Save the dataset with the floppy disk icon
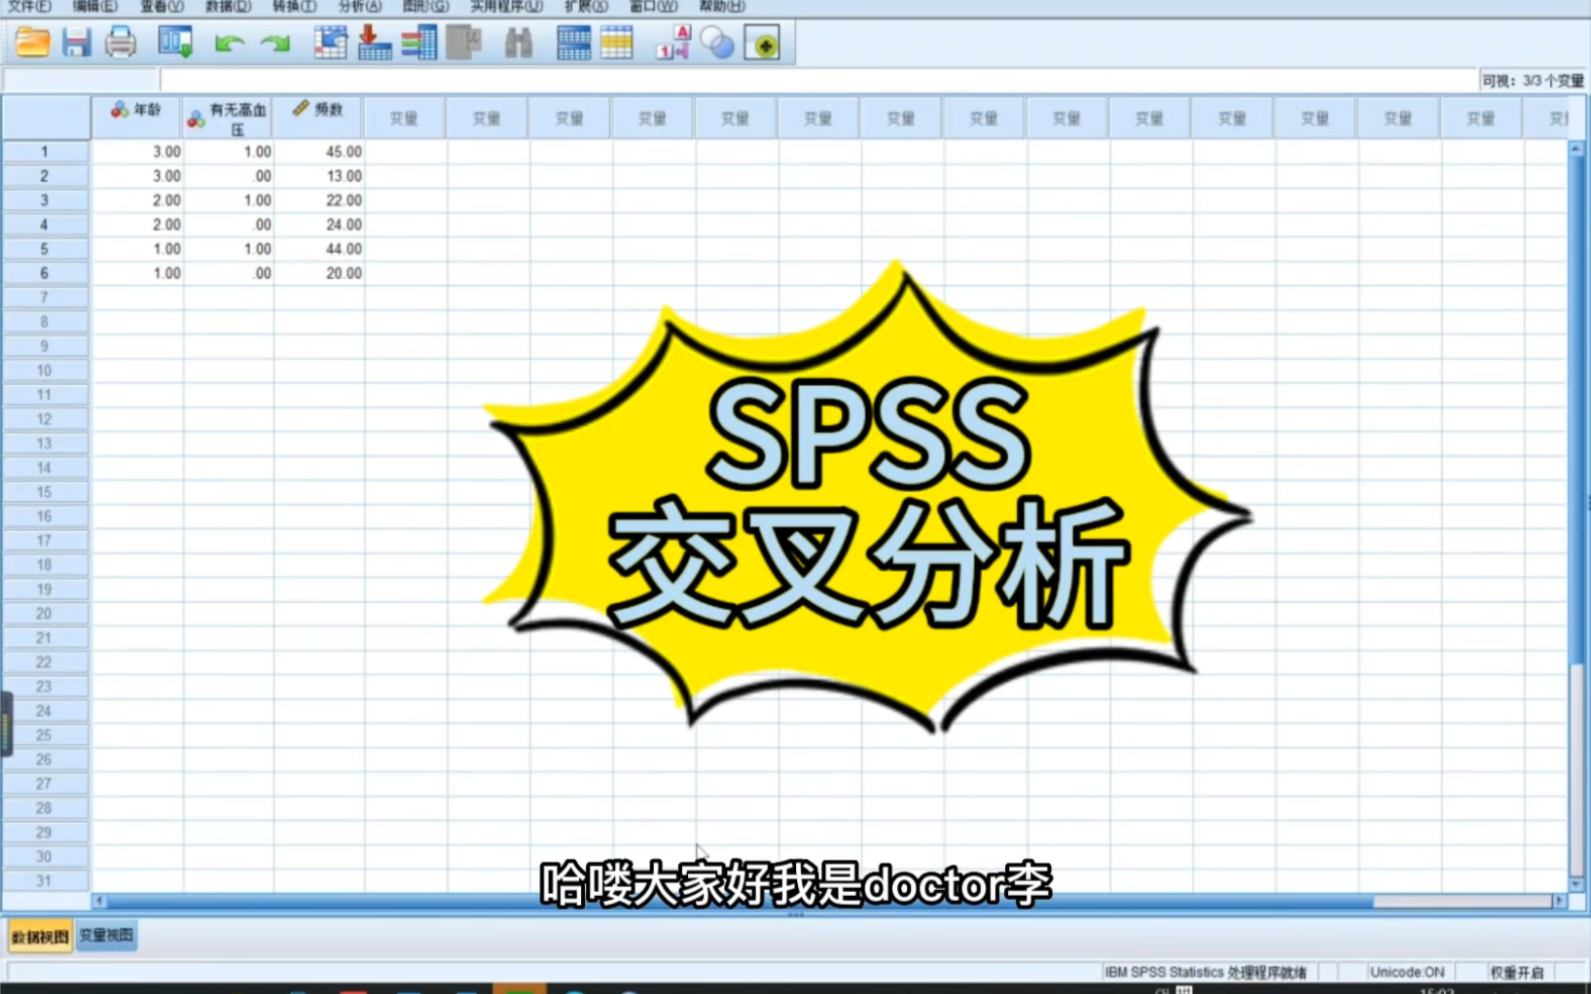 [76, 43]
